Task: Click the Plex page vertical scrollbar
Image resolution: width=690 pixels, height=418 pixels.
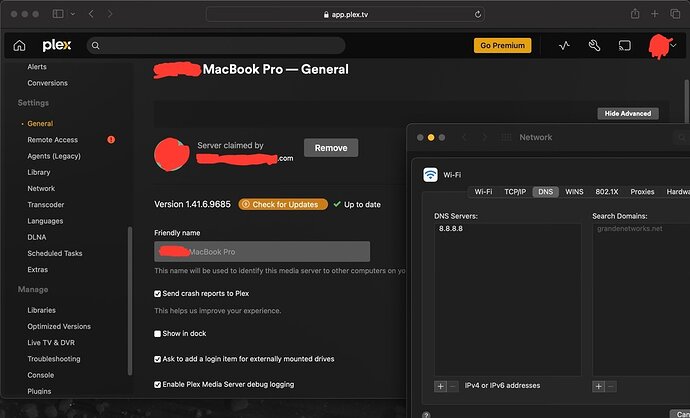Action: (686, 101)
